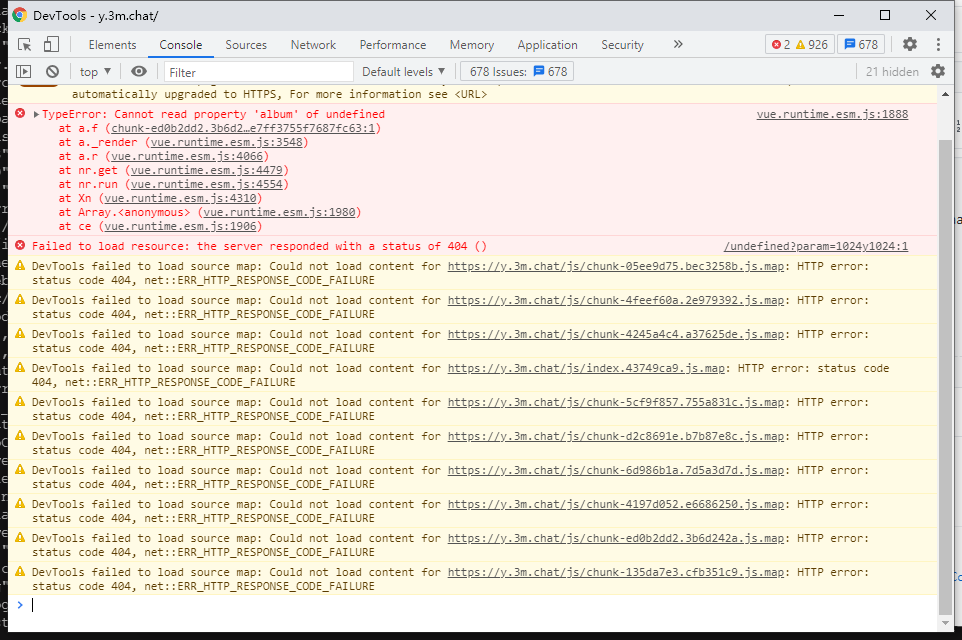
Task: Open the 678 issues badge in tab bar
Action: pyautogui.click(x=861, y=44)
